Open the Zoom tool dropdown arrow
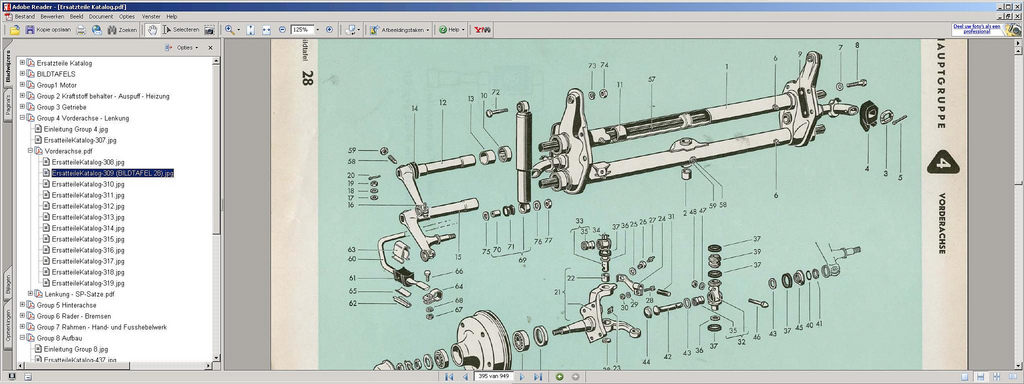1024x384 pixels. pos(238,30)
